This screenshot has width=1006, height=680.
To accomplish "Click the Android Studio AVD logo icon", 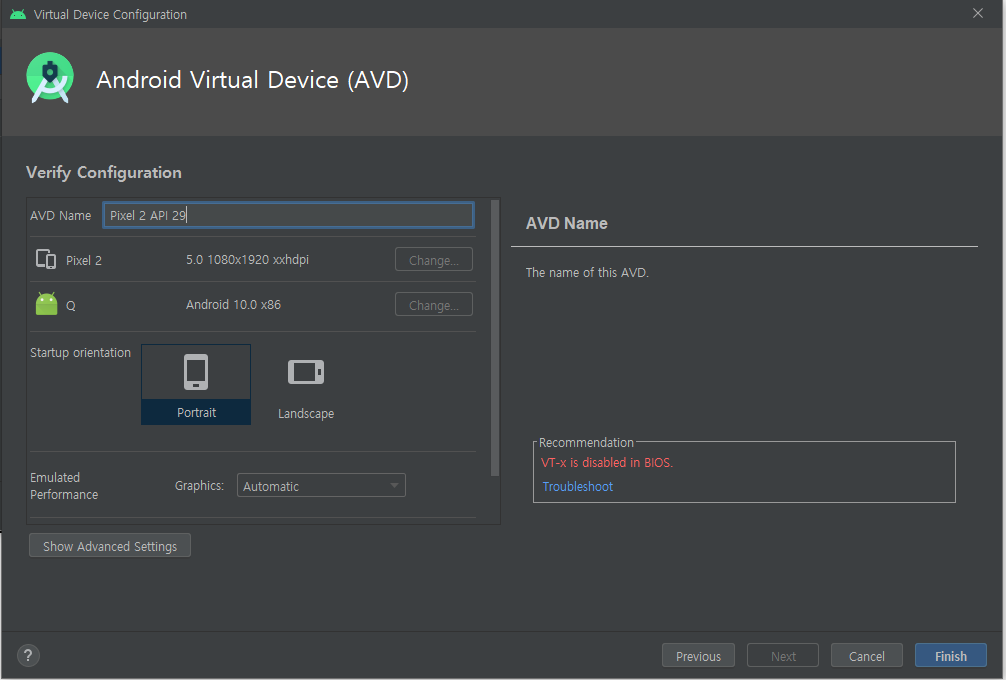I will coord(49,78).
